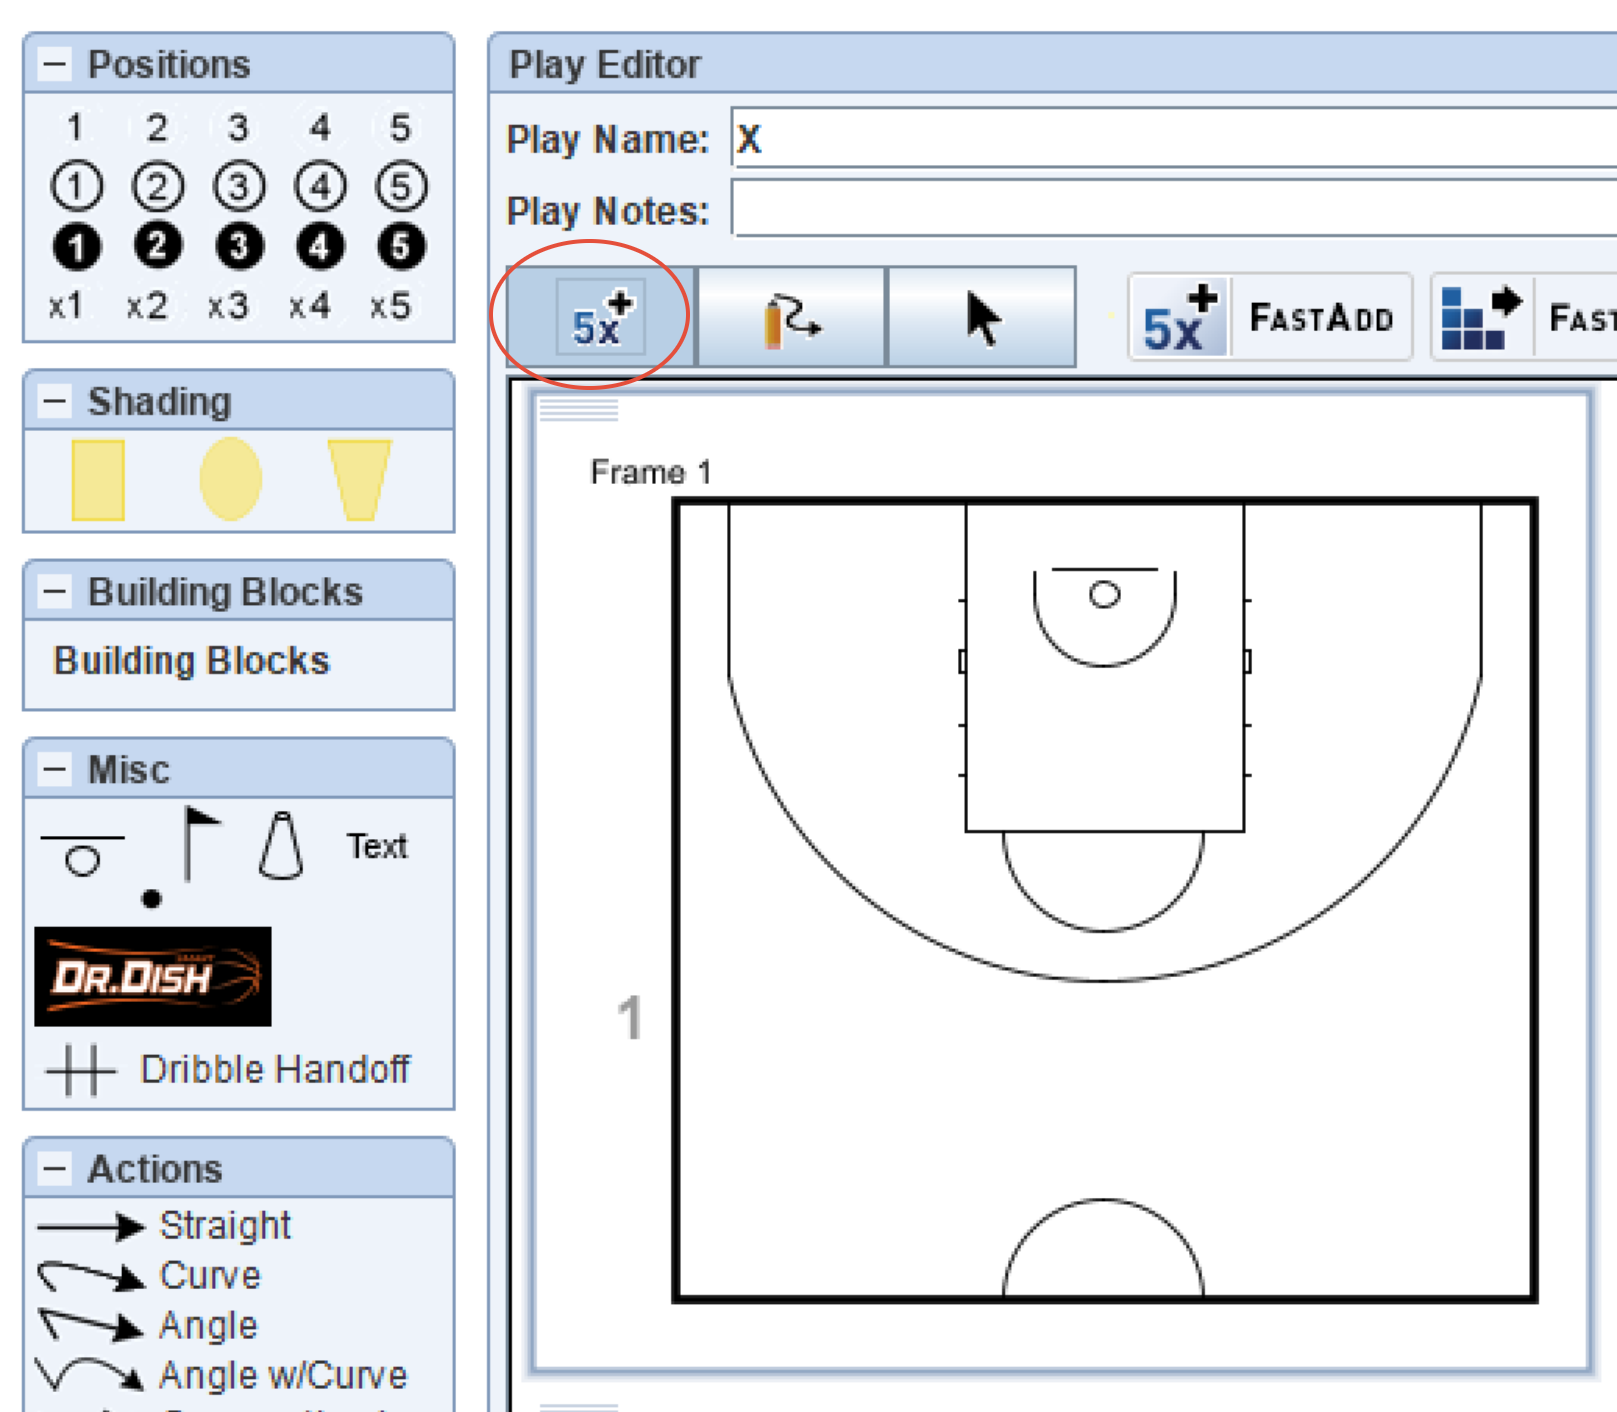Pick plain number 5 position
The width and height of the screenshot is (1617, 1412).
[400, 128]
